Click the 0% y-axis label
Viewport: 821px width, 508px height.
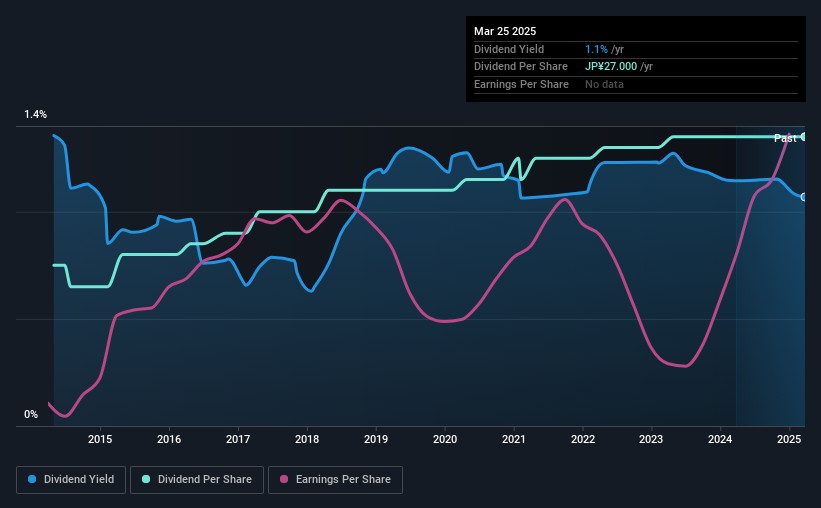(x=29, y=415)
